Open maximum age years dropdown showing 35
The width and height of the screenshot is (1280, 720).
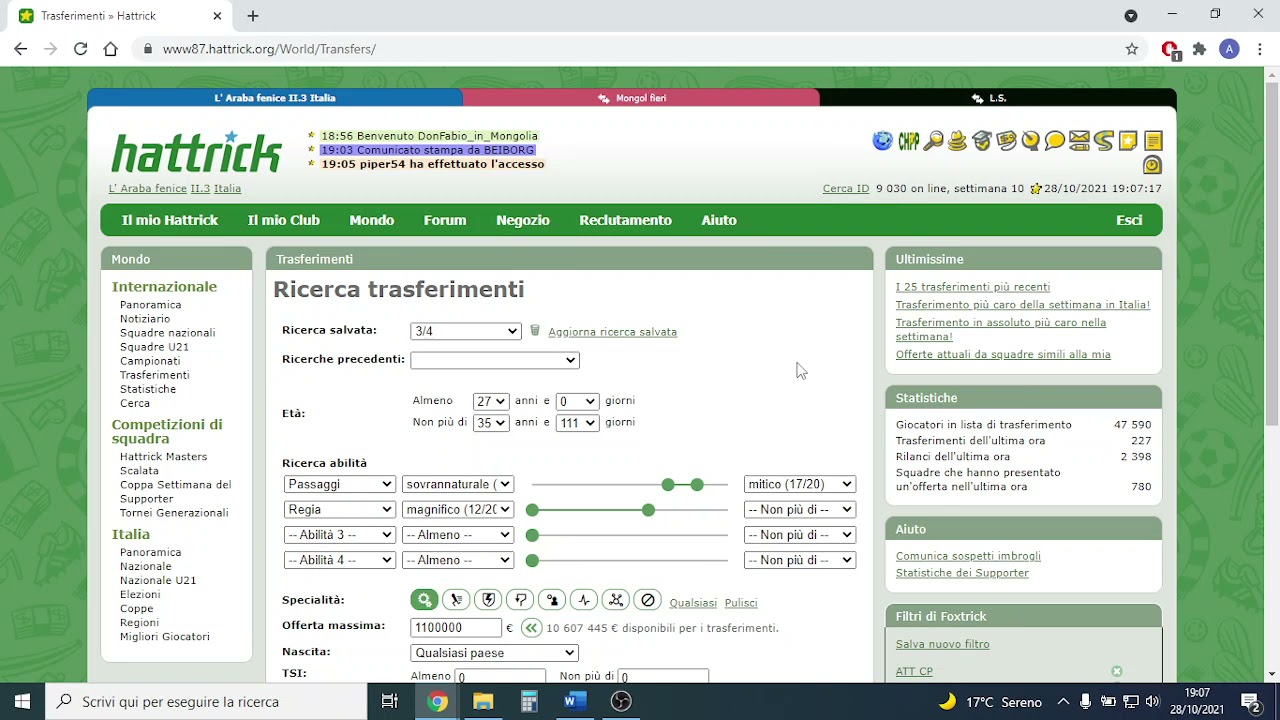point(491,423)
